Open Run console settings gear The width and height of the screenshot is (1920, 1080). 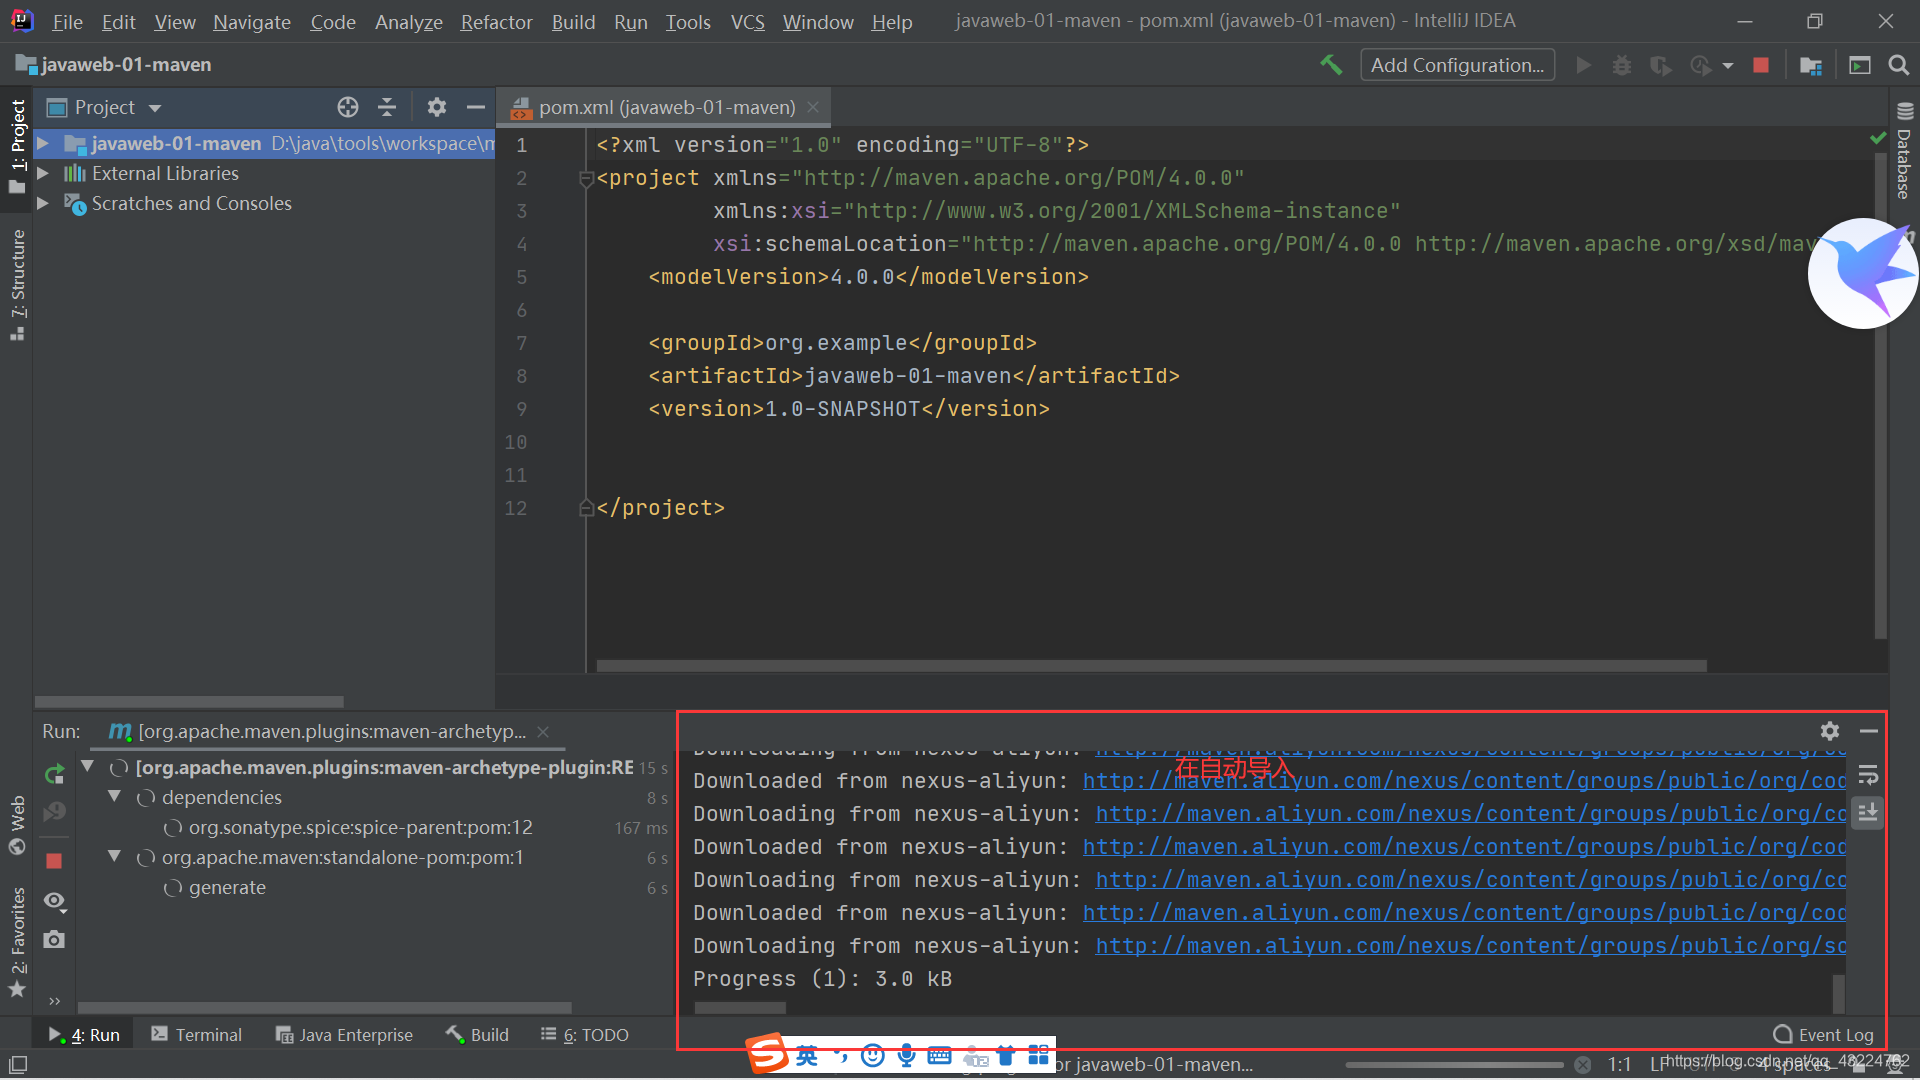click(1829, 731)
